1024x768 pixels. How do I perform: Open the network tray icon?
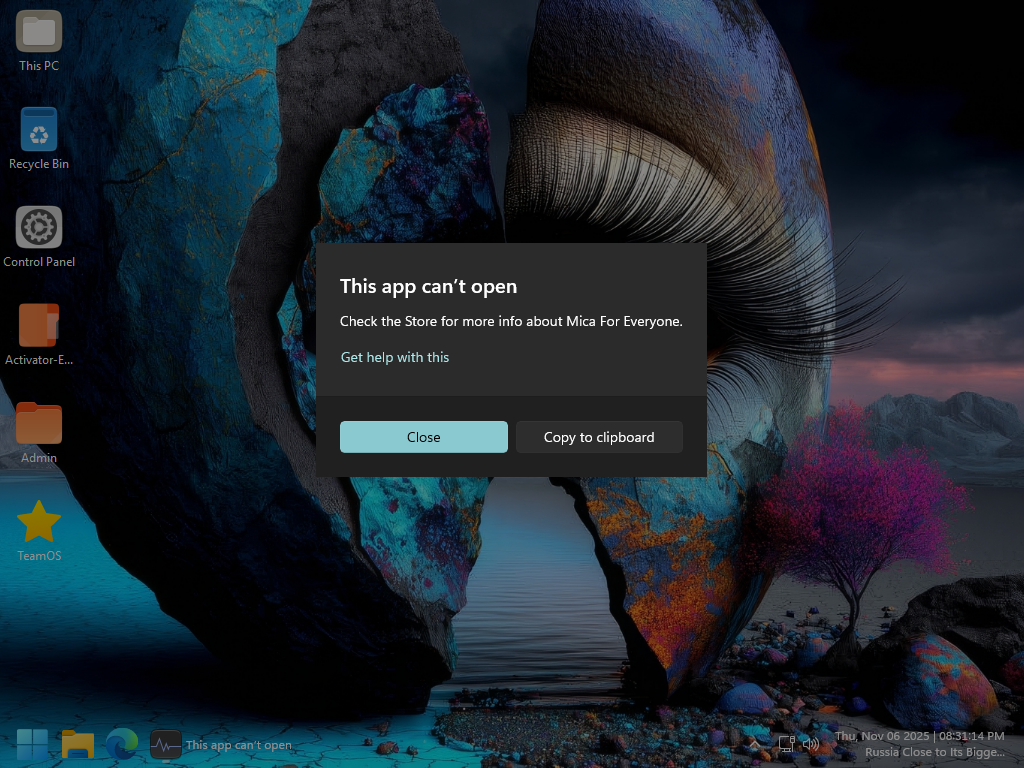point(786,744)
